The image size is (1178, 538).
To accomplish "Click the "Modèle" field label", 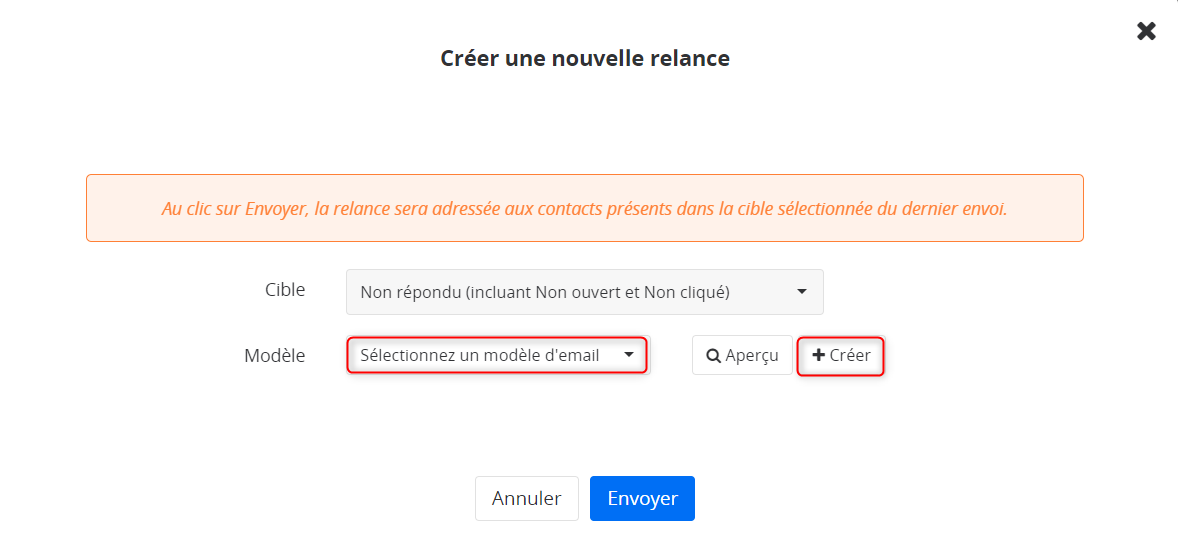I will tap(275, 355).
